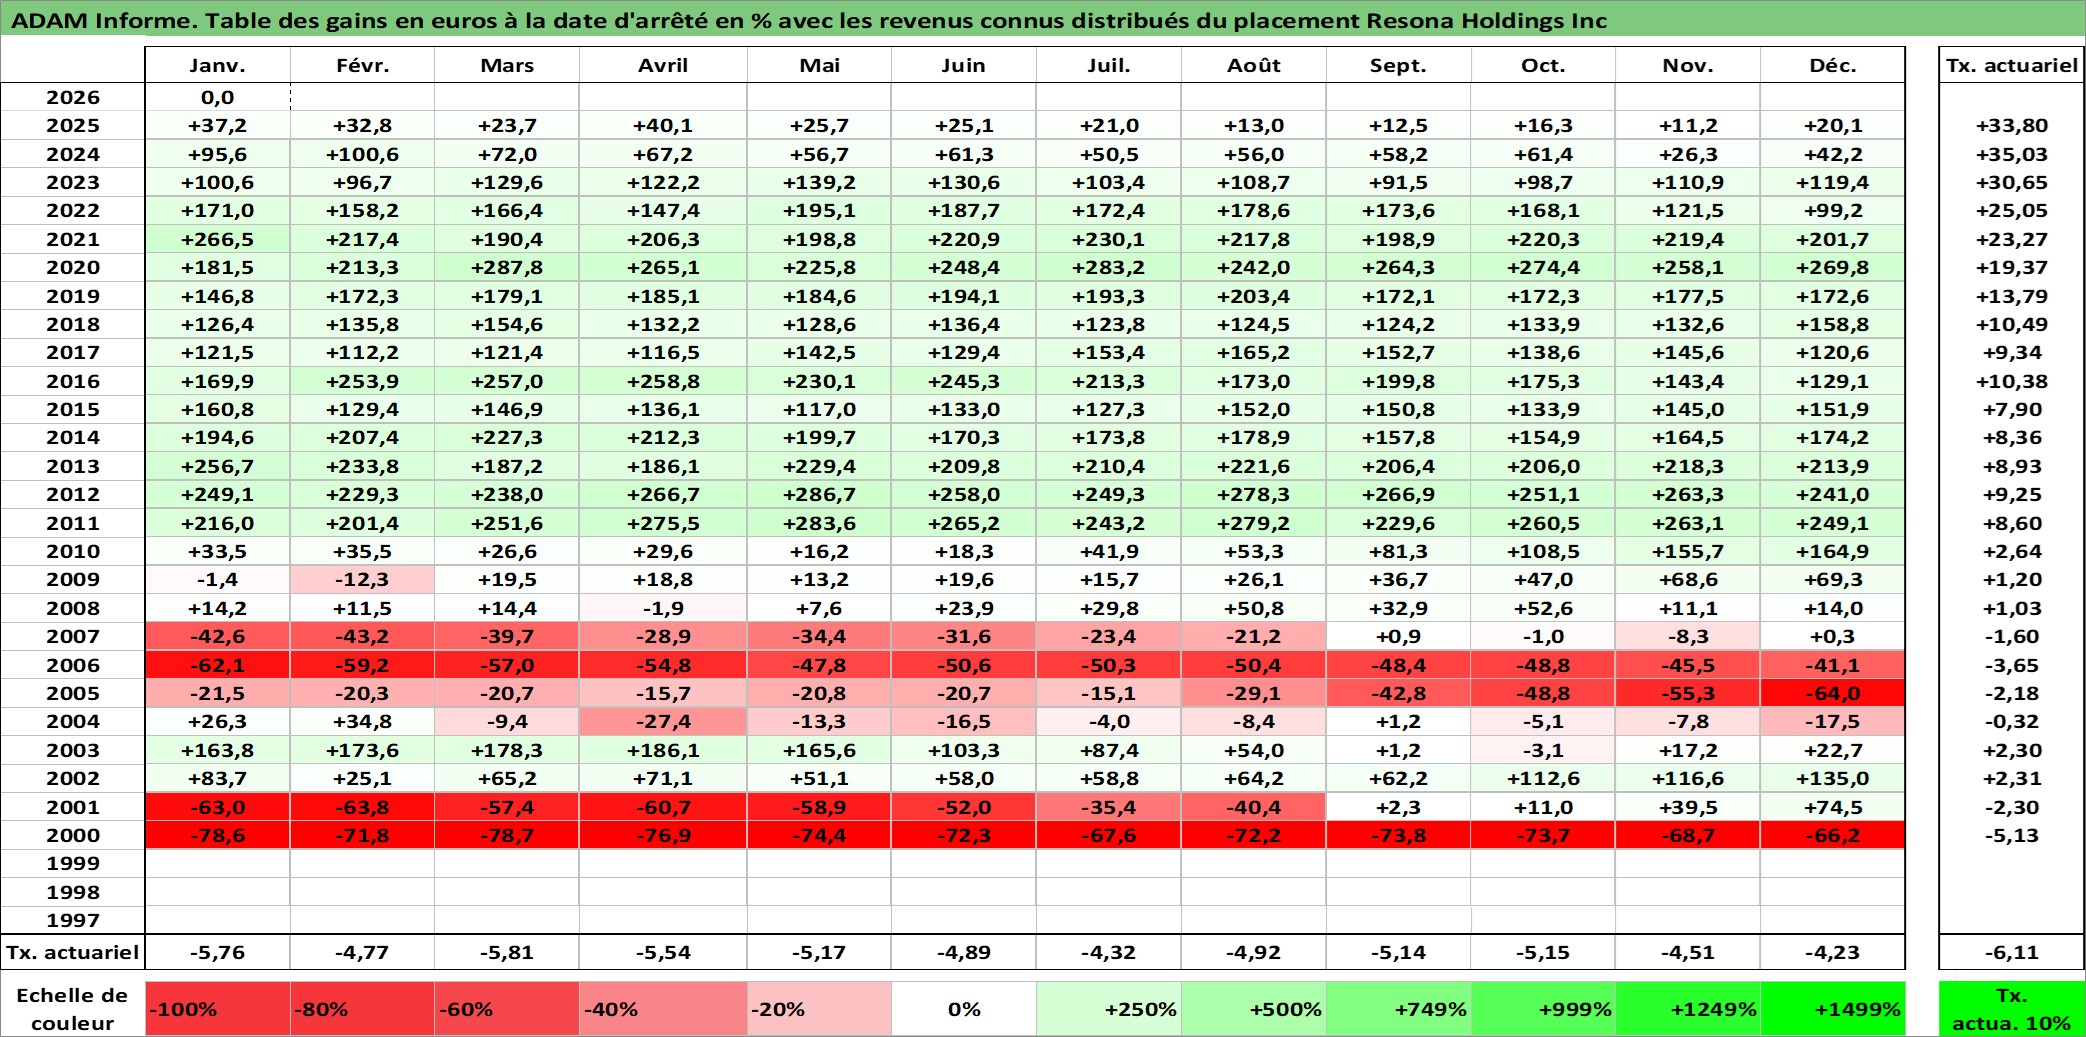Click 2025 actuarial rate +33,80
This screenshot has width=2086, height=1037.
coord(2011,125)
